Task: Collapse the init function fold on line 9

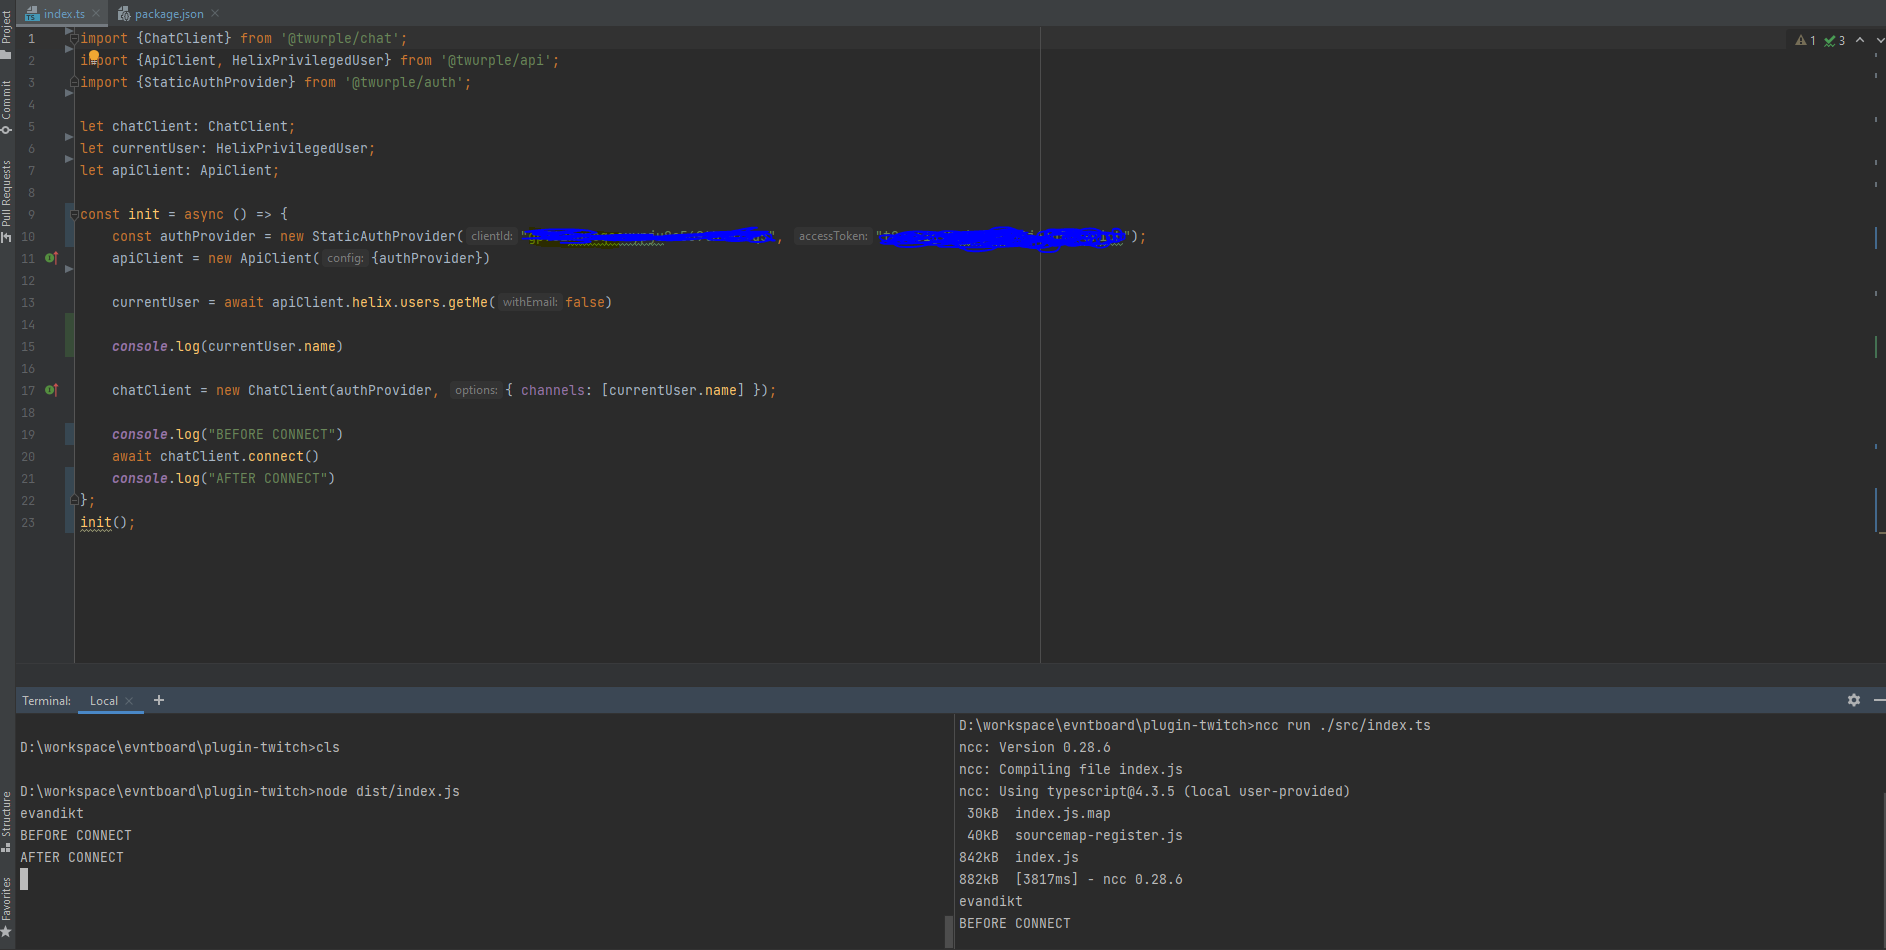Action: pos(73,214)
